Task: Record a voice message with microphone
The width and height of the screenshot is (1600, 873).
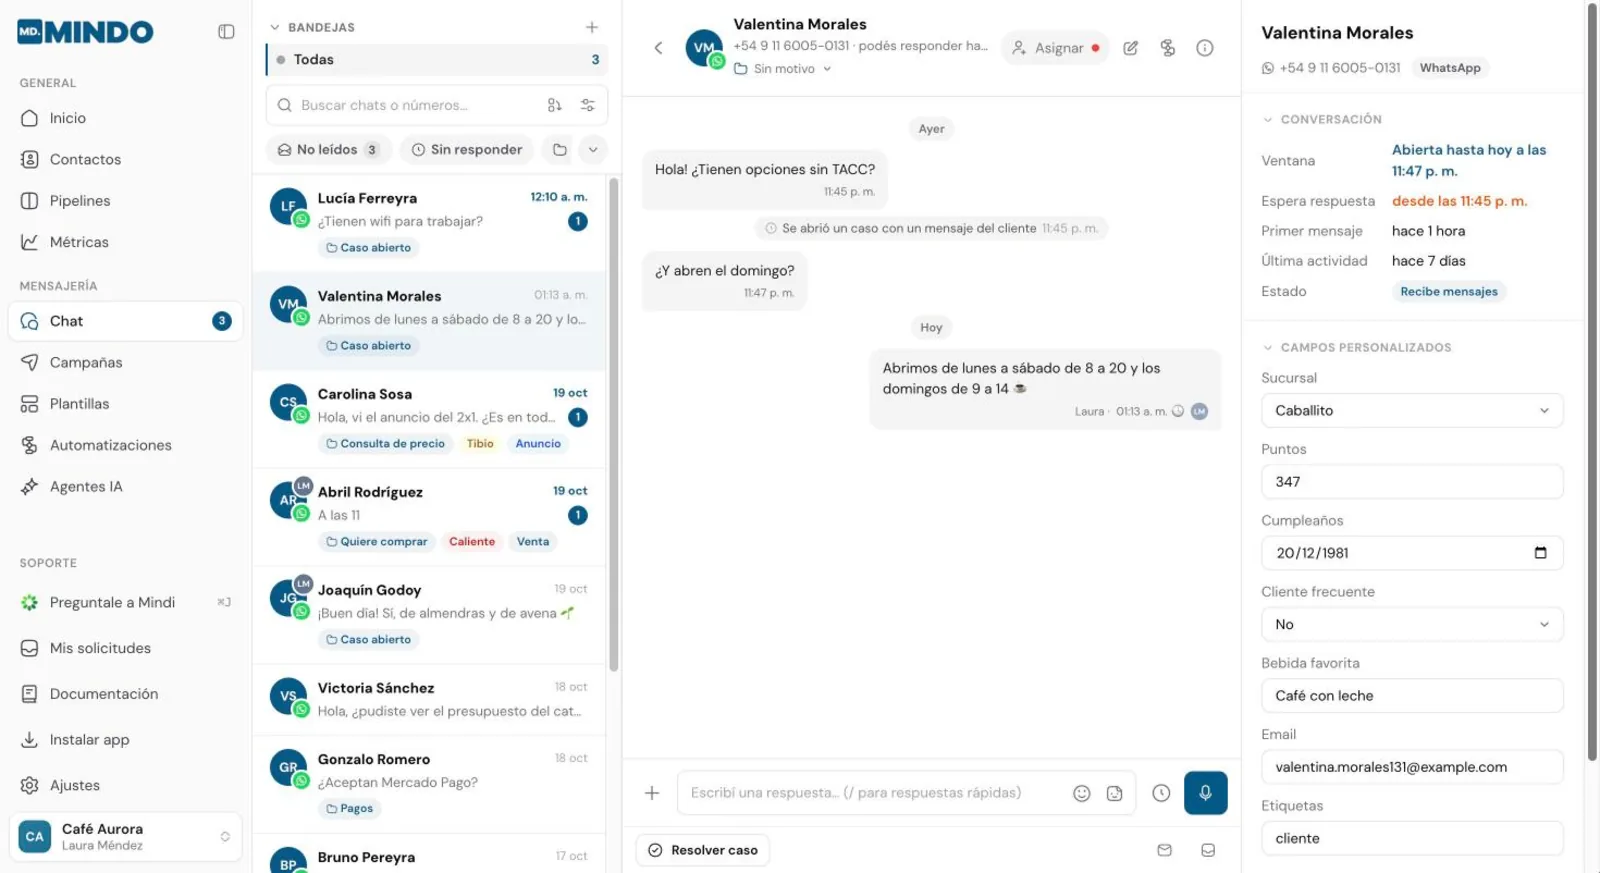Action: click(x=1205, y=793)
